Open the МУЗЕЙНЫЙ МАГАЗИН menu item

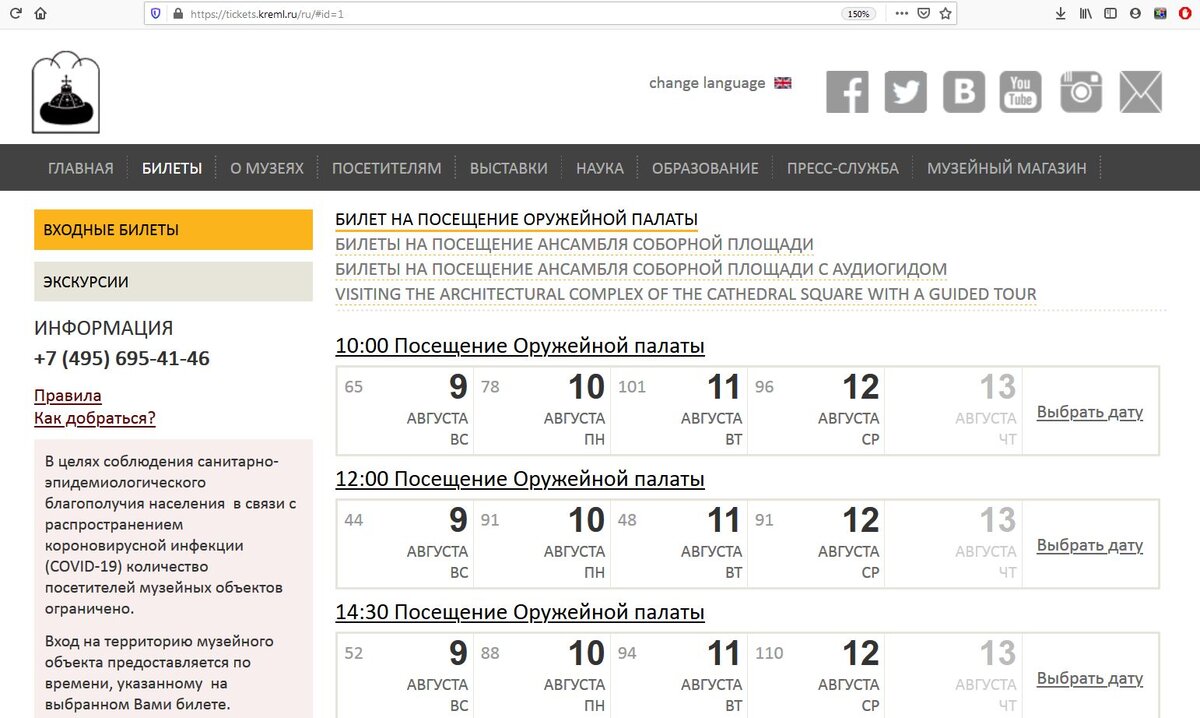point(1007,168)
